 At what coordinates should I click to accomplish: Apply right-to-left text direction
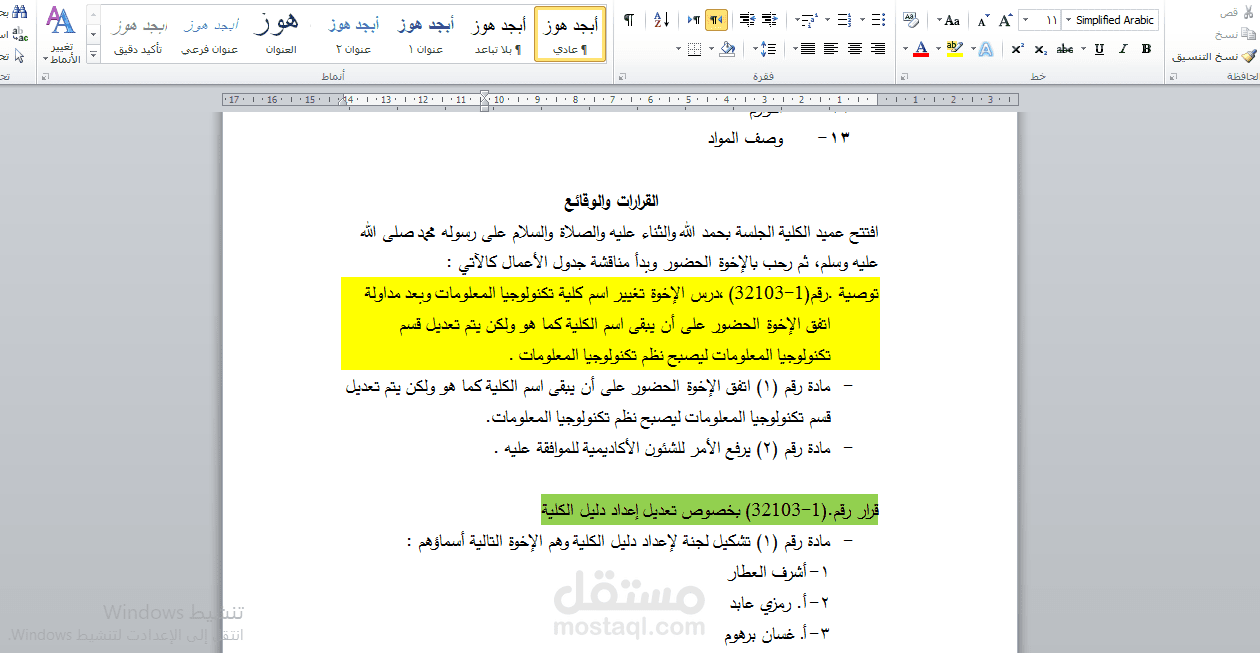coord(717,20)
